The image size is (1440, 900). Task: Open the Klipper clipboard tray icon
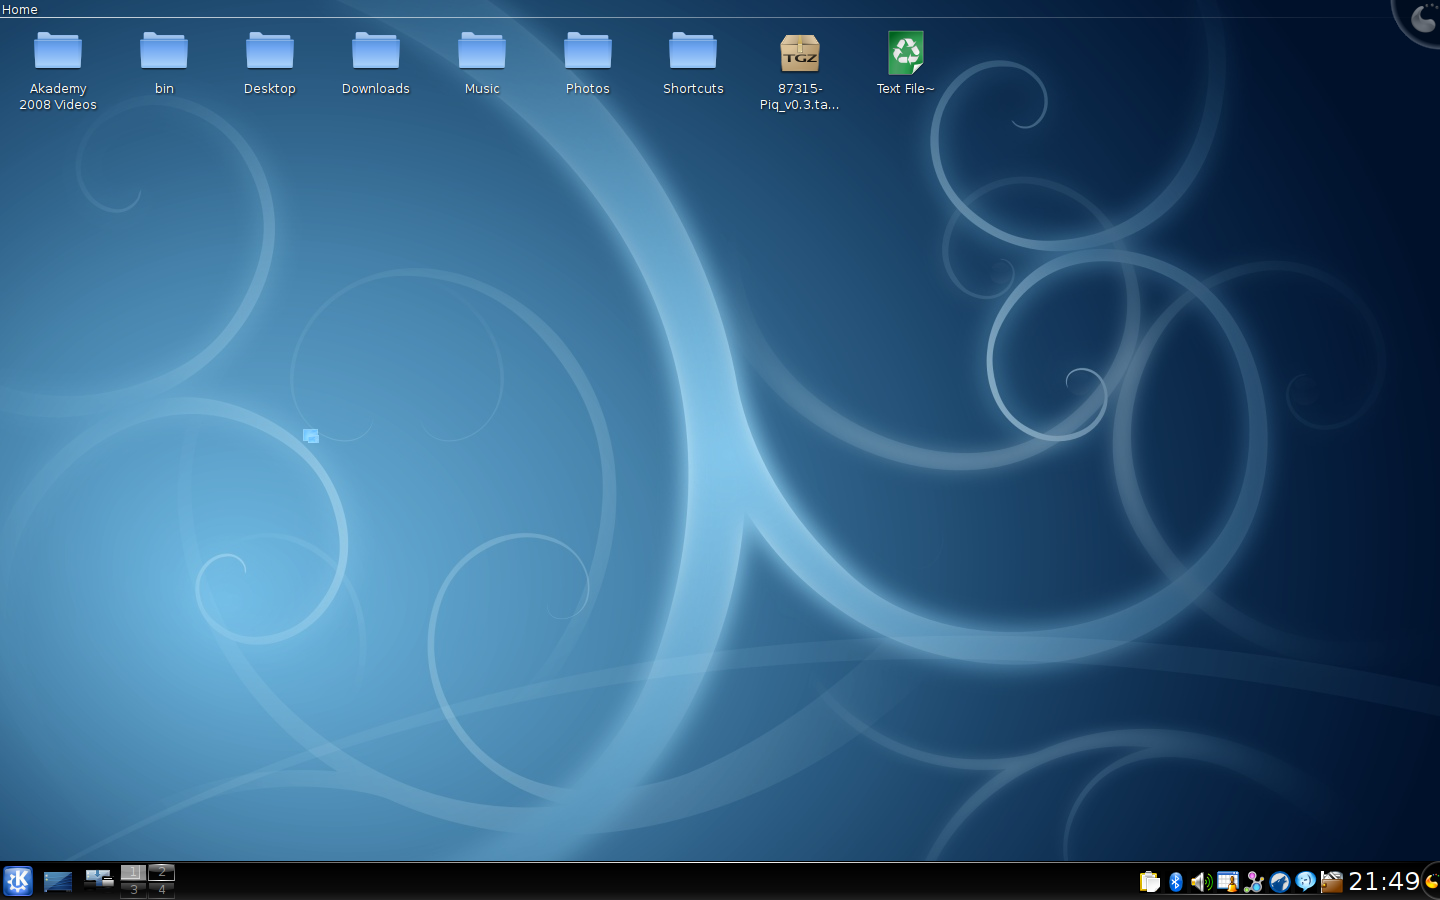(1150, 882)
